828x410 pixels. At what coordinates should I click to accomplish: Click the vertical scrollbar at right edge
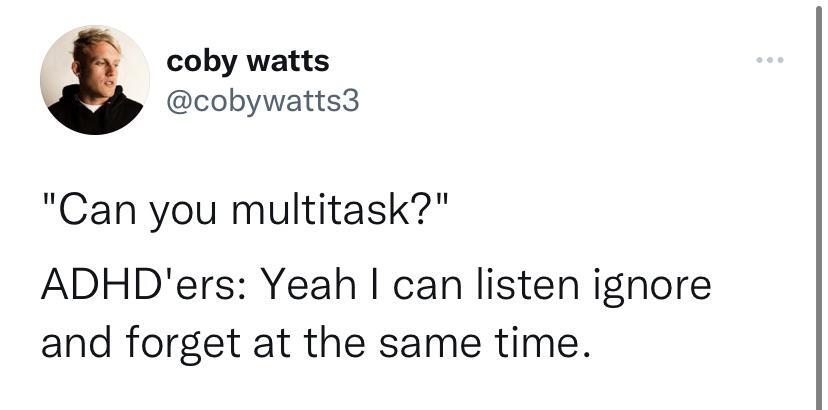pos(819,205)
